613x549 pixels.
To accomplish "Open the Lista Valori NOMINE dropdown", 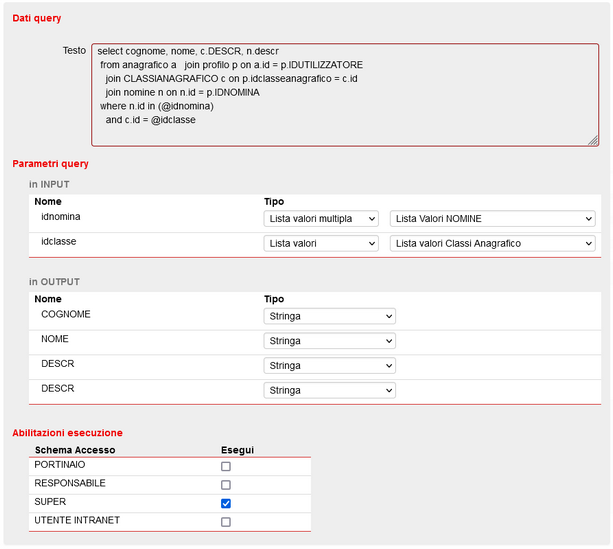I will (x=493, y=219).
